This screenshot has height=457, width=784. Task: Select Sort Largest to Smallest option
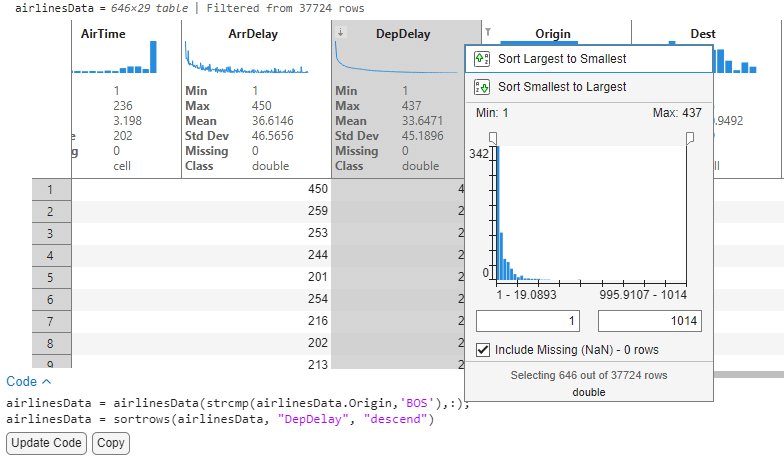coord(562,59)
